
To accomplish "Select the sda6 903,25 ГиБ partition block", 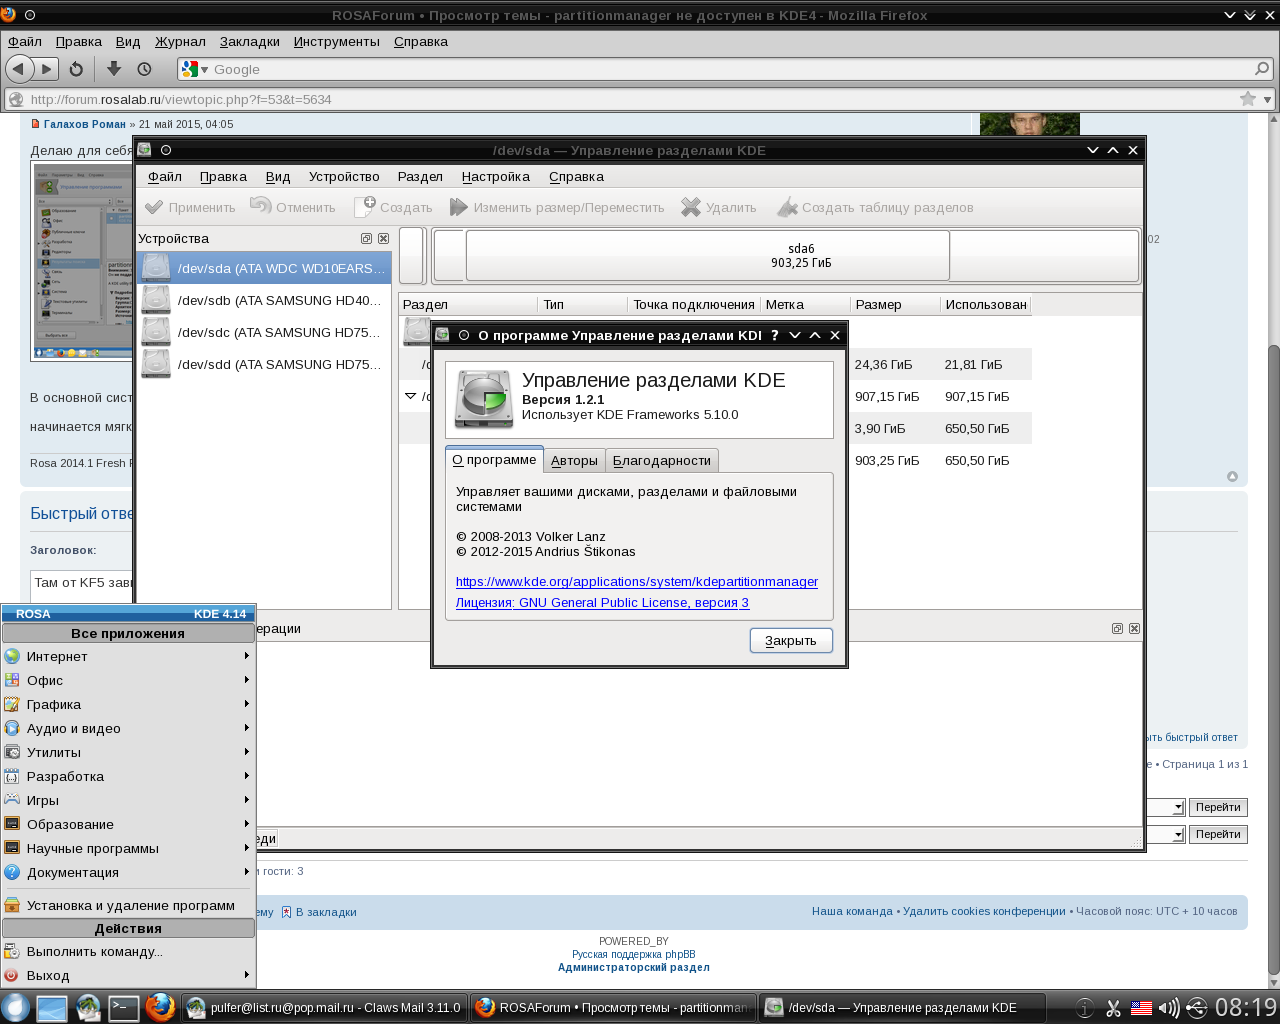I will (707, 256).
